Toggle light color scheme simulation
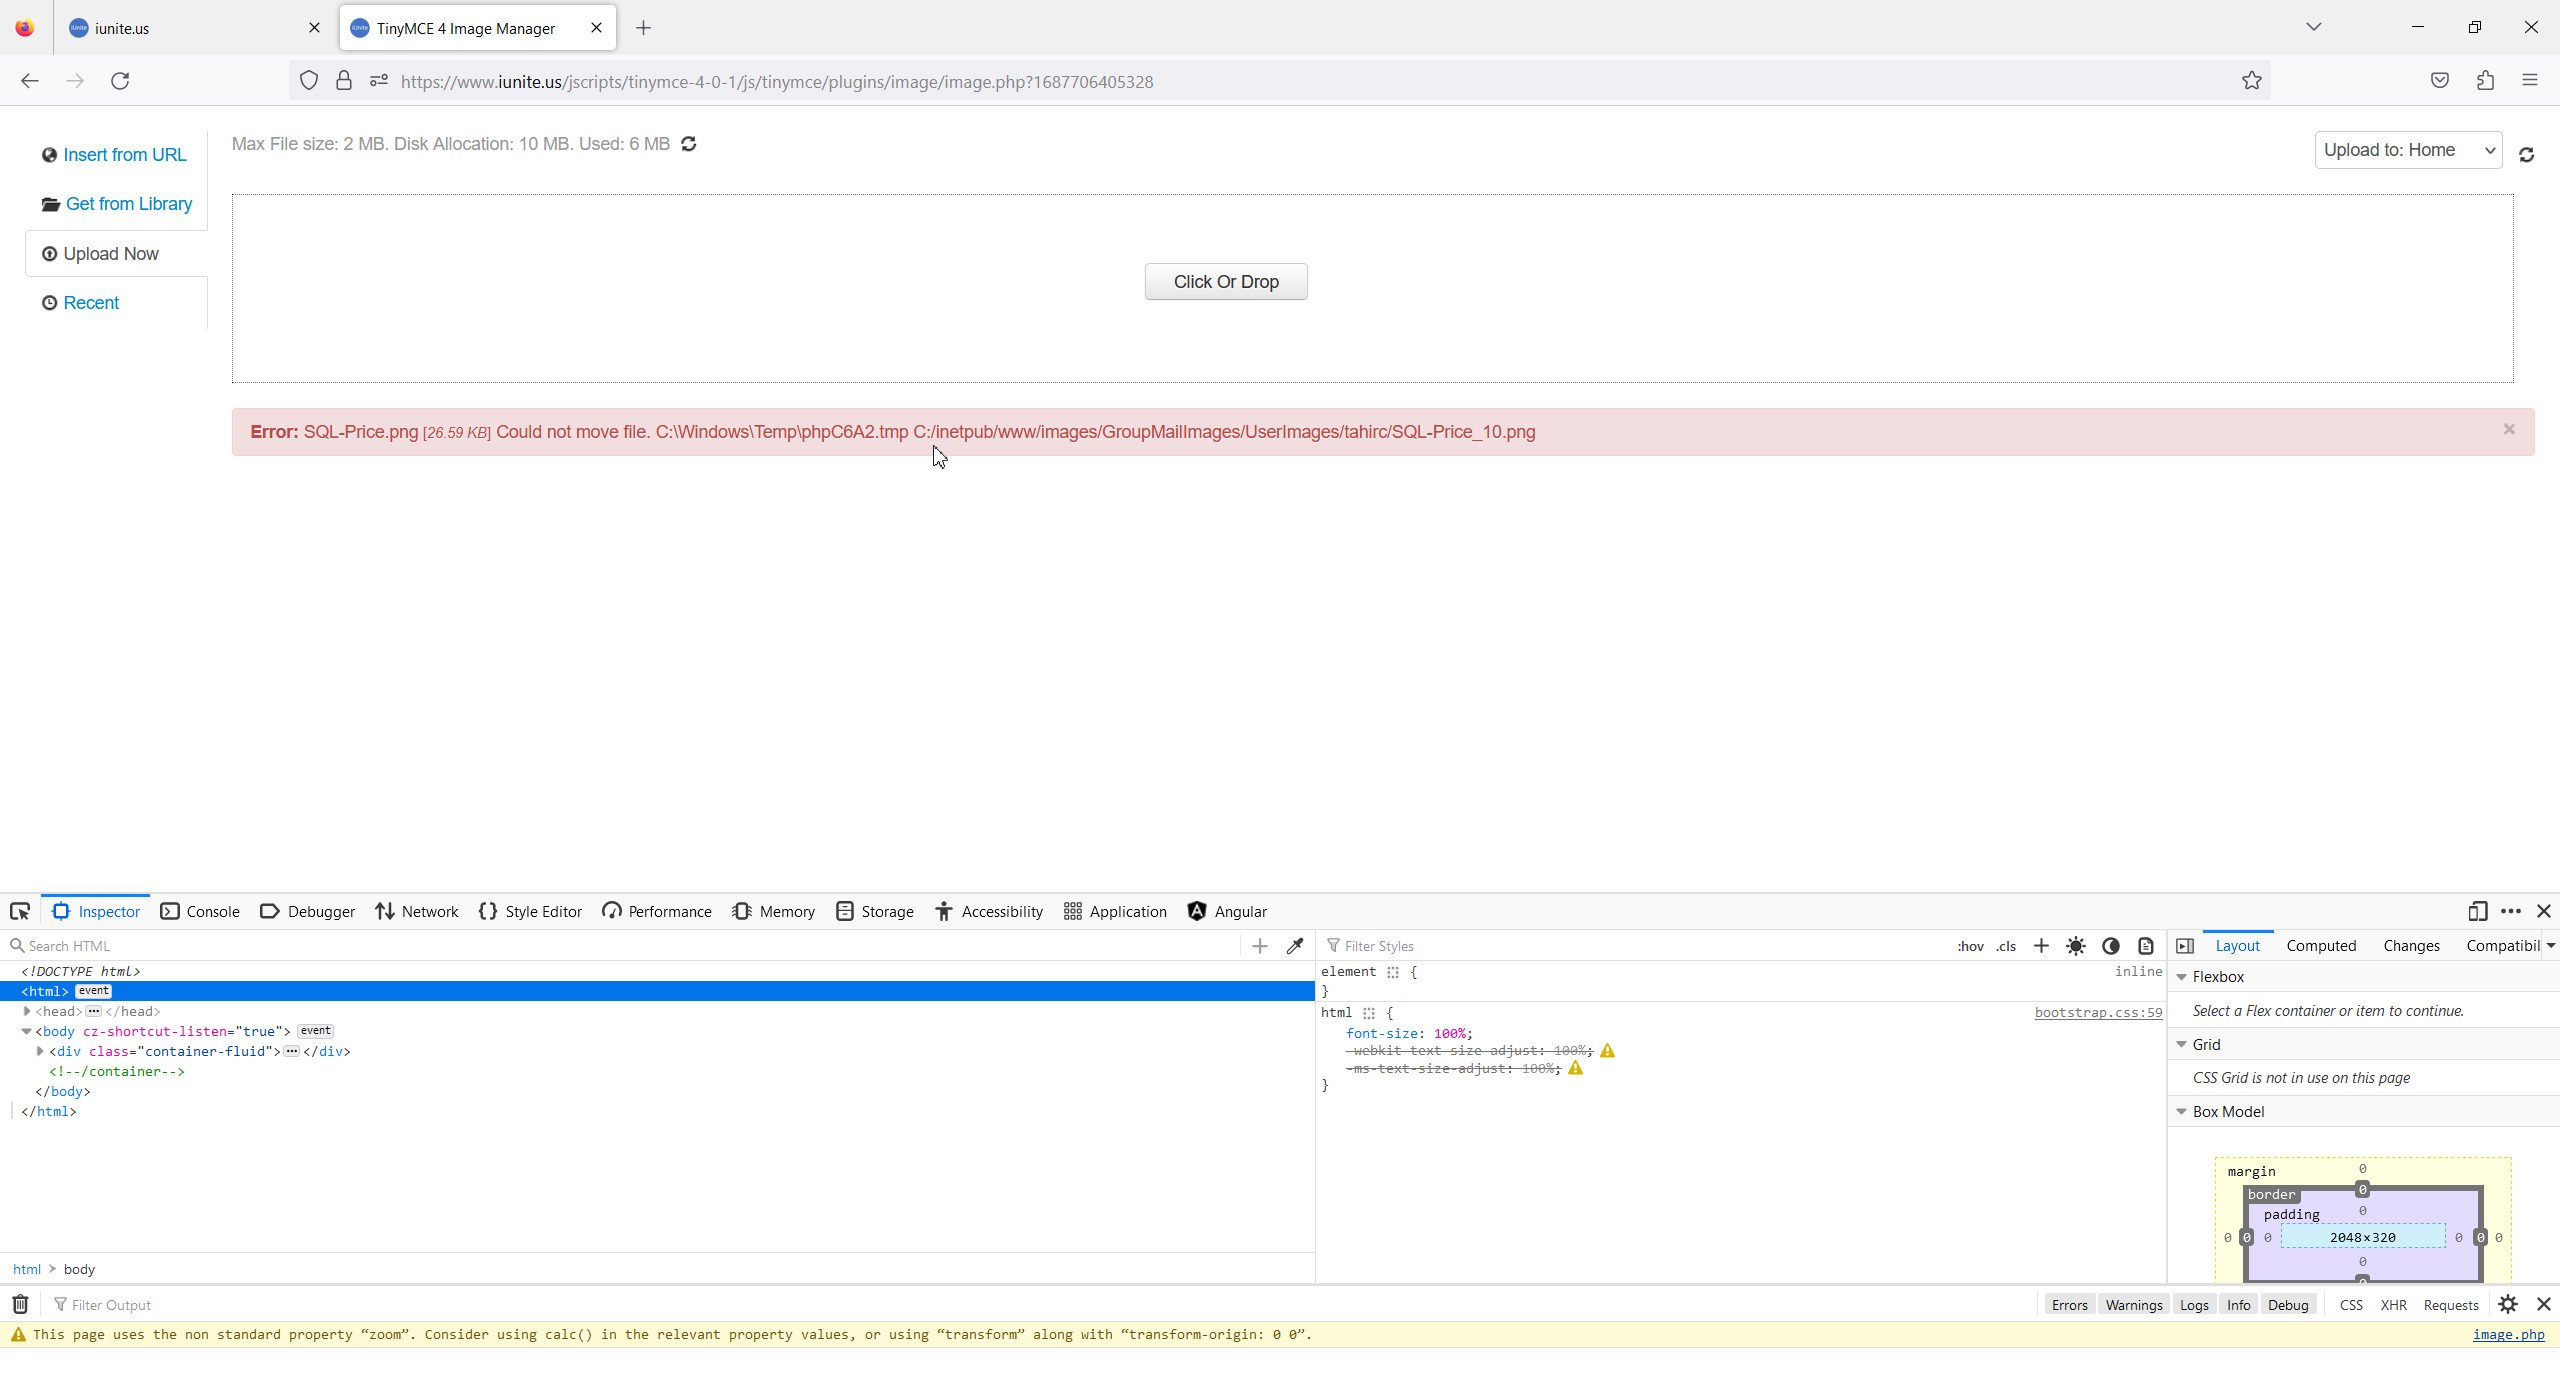 point(2076,946)
